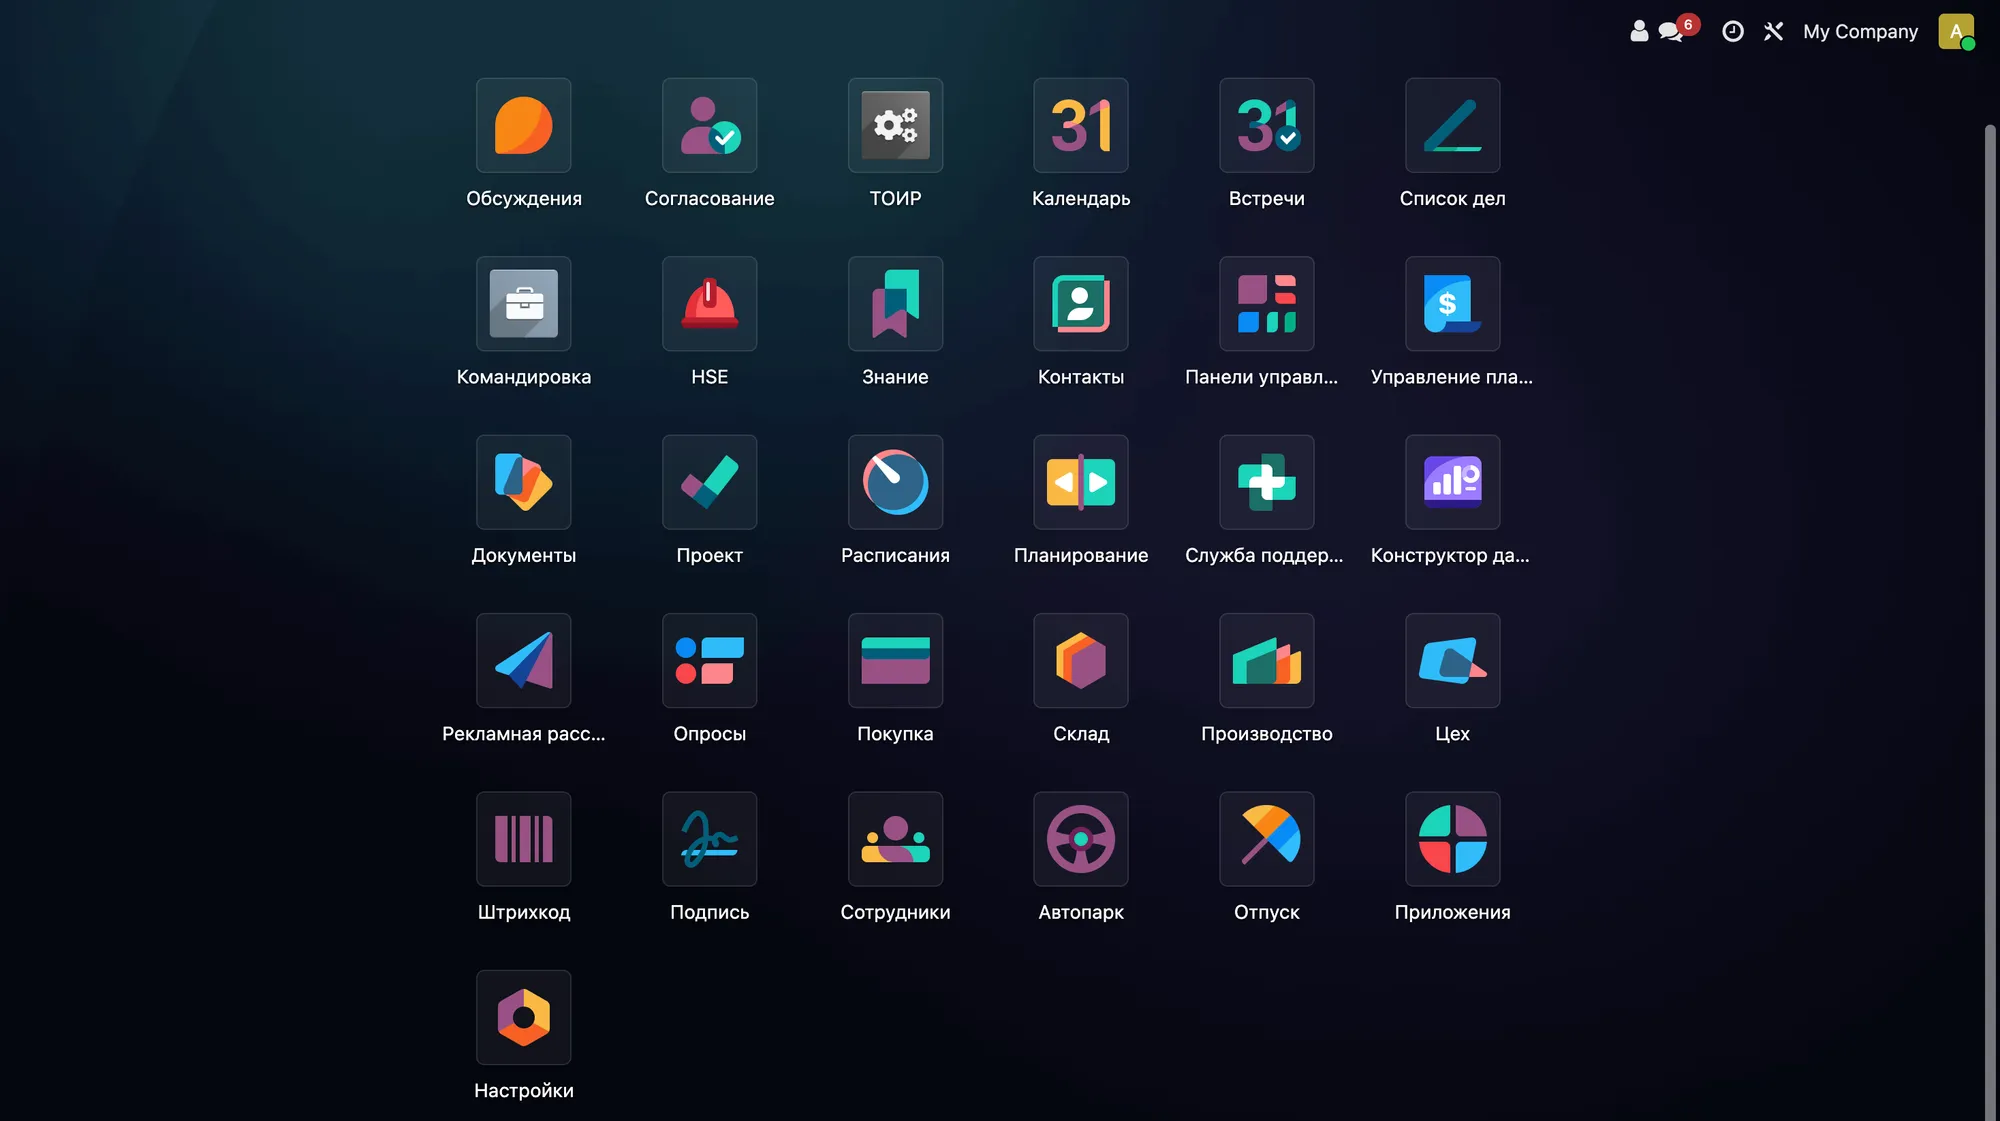2000x1121 pixels.
Task: Open the Расписания app
Action: [895, 482]
